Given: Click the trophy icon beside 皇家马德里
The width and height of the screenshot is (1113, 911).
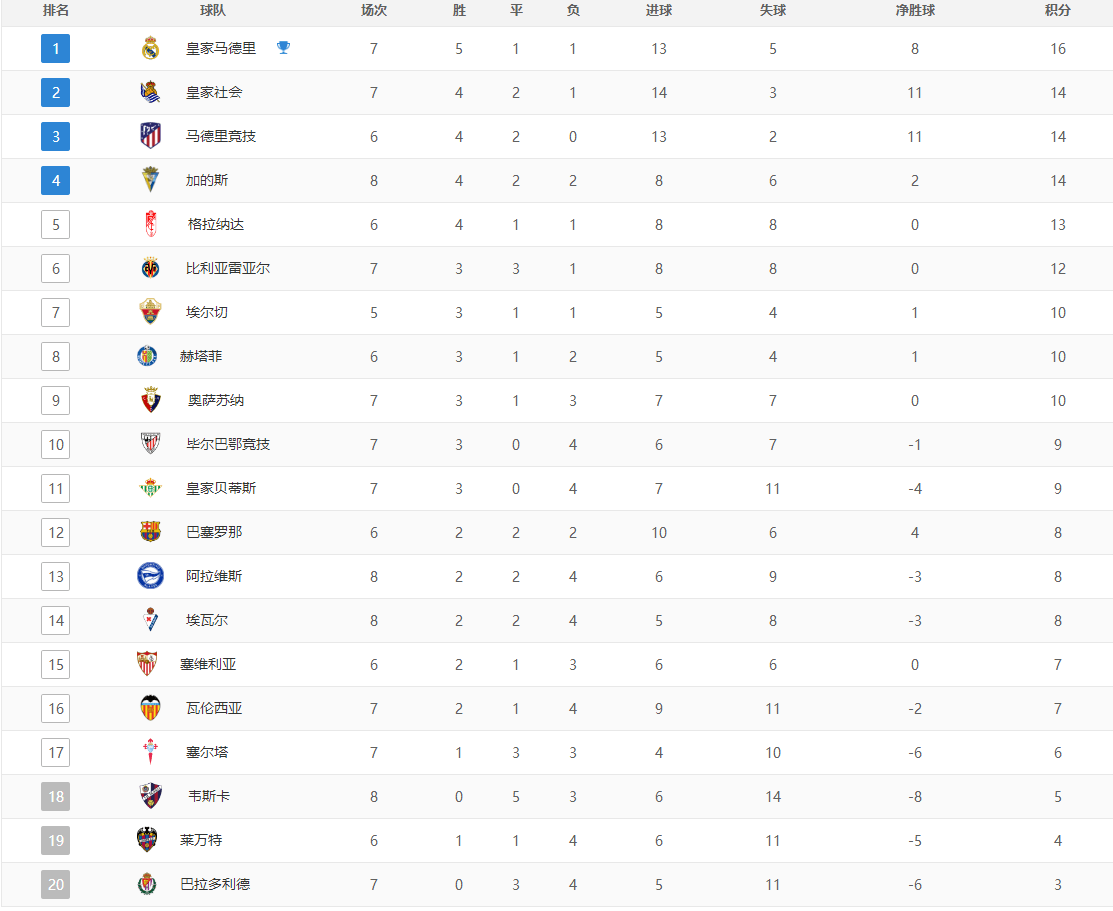Looking at the screenshot, I should 283,48.
